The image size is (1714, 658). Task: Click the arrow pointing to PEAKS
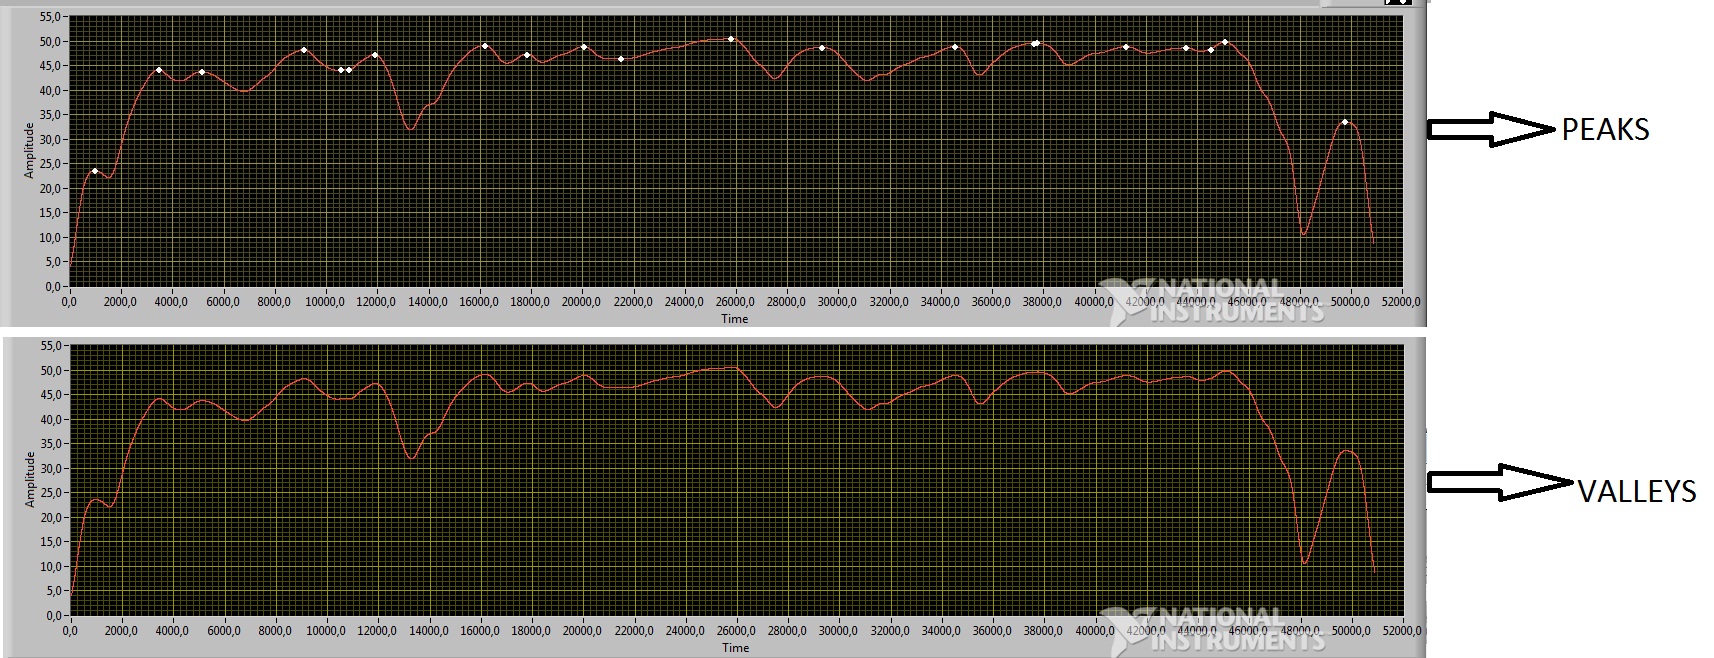click(x=1490, y=129)
